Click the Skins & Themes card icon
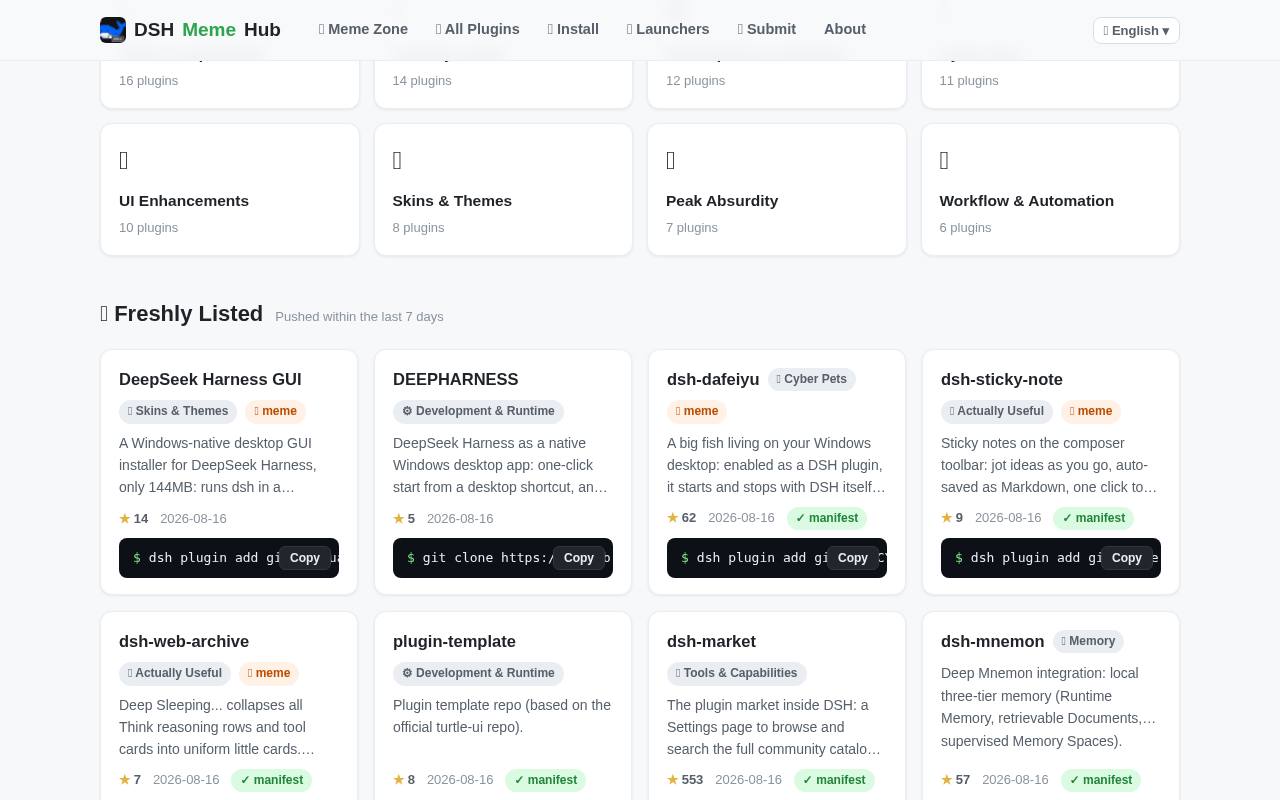Image resolution: width=1280 pixels, height=800 pixels. (x=398, y=160)
